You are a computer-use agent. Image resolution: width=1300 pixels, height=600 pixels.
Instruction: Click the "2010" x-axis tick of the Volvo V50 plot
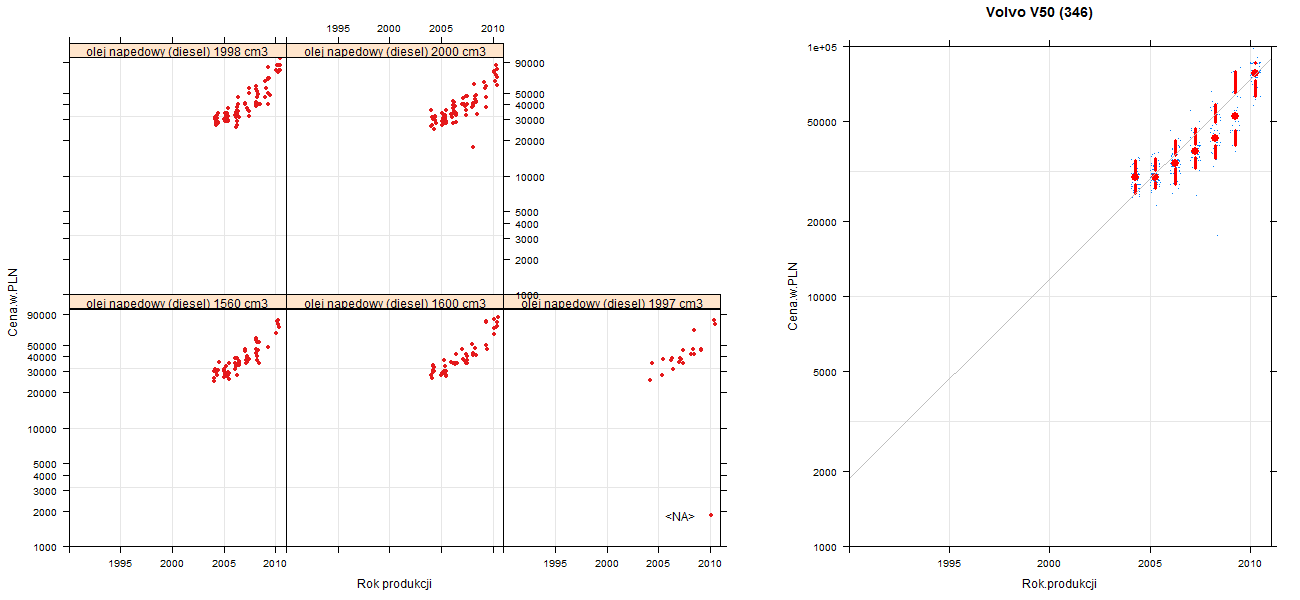pyautogui.click(x=1249, y=565)
